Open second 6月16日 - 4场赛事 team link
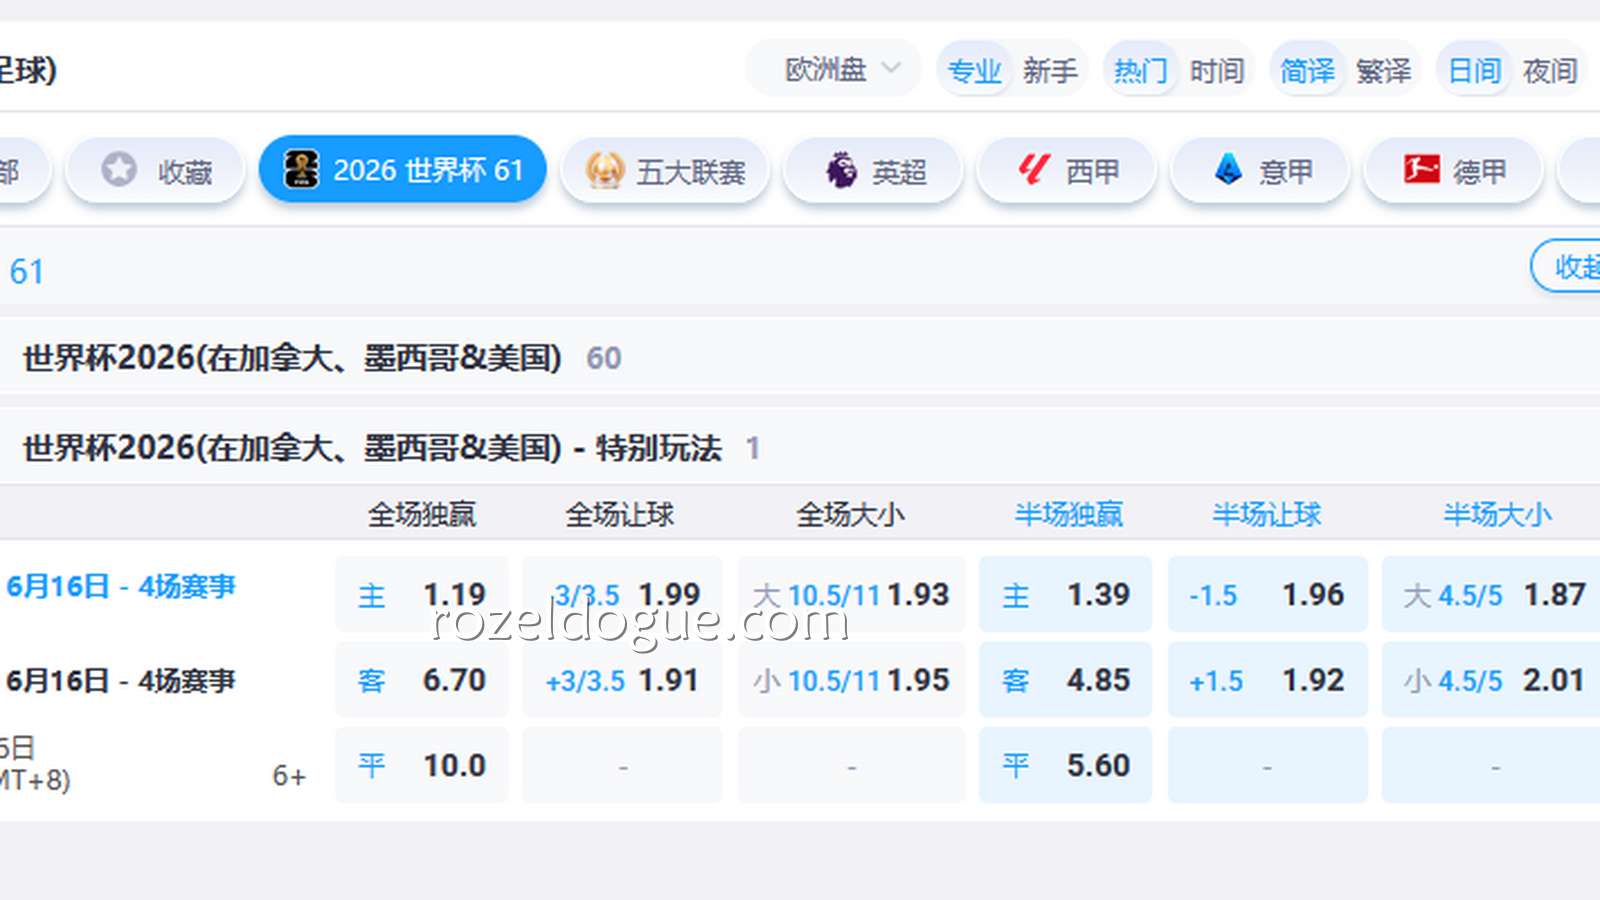1600x900 pixels. [121, 681]
